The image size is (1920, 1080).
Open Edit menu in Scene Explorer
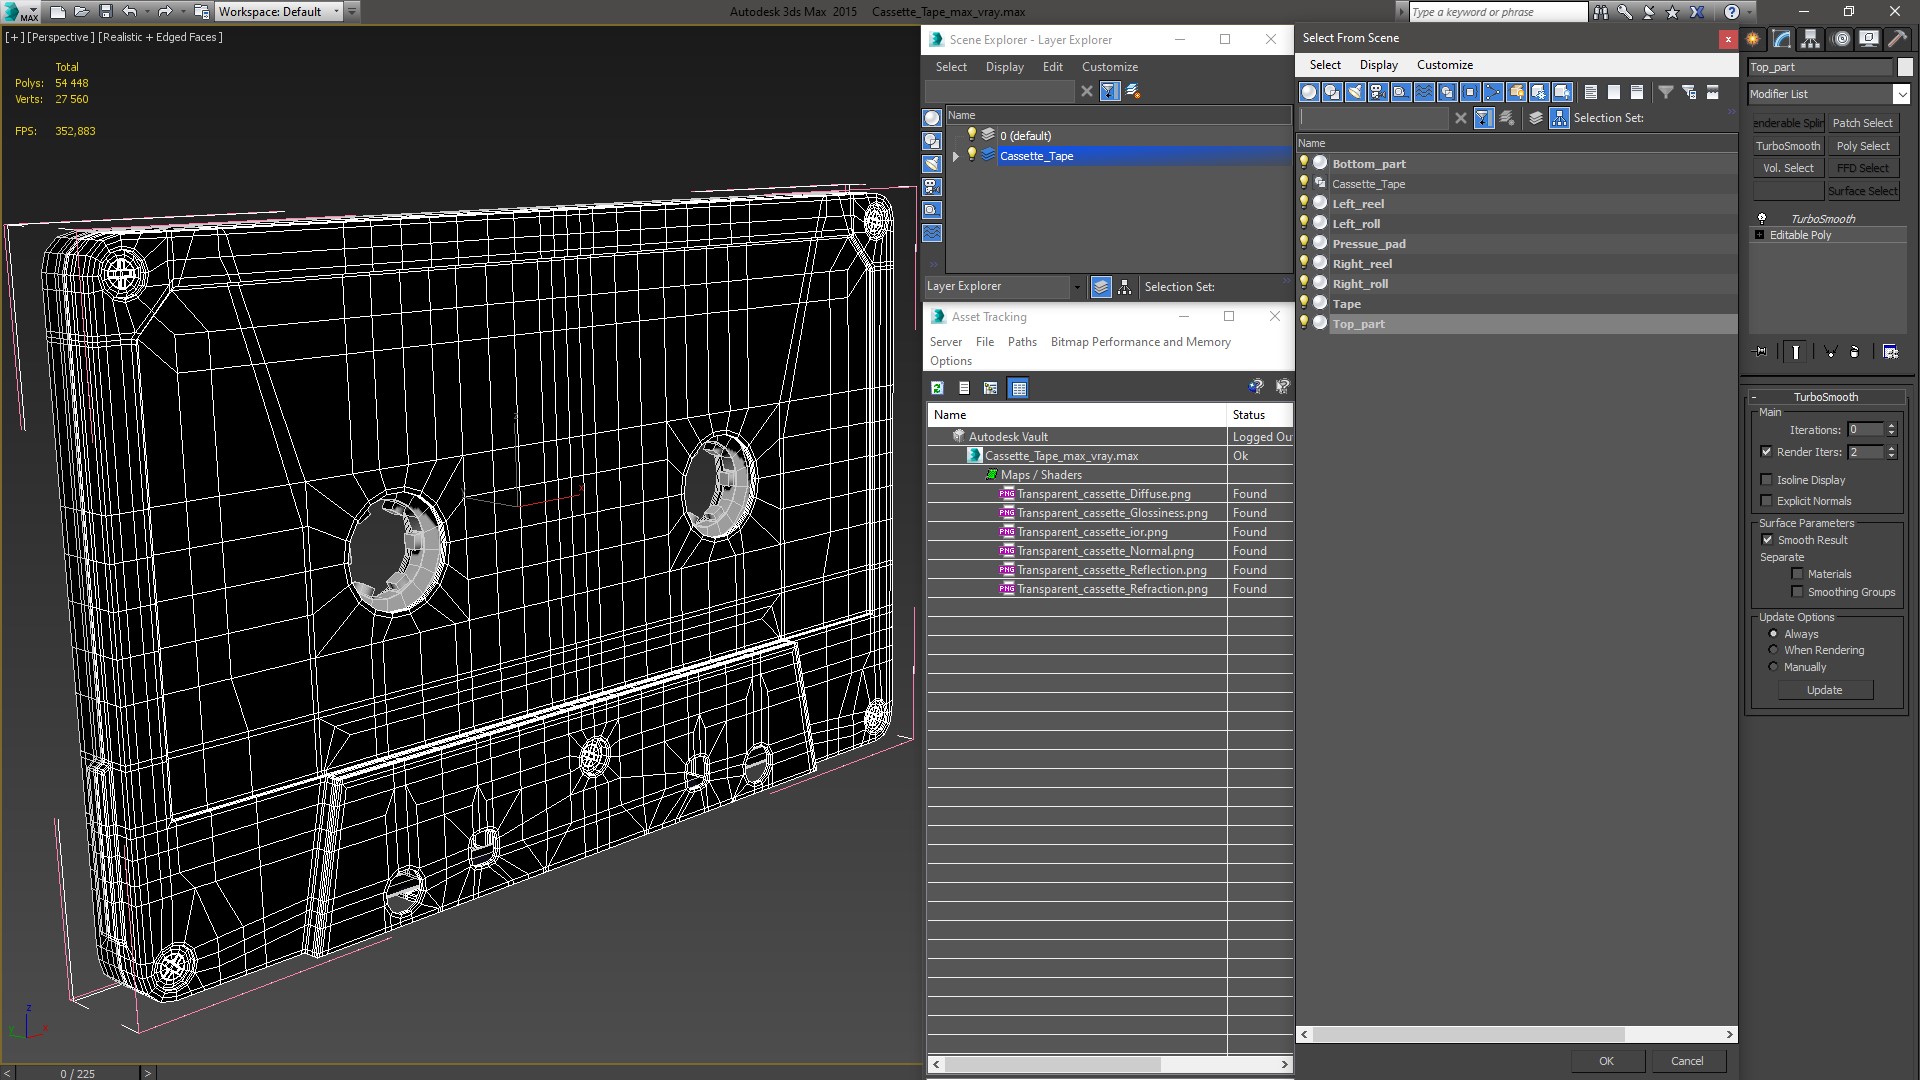(x=1052, y=67)
